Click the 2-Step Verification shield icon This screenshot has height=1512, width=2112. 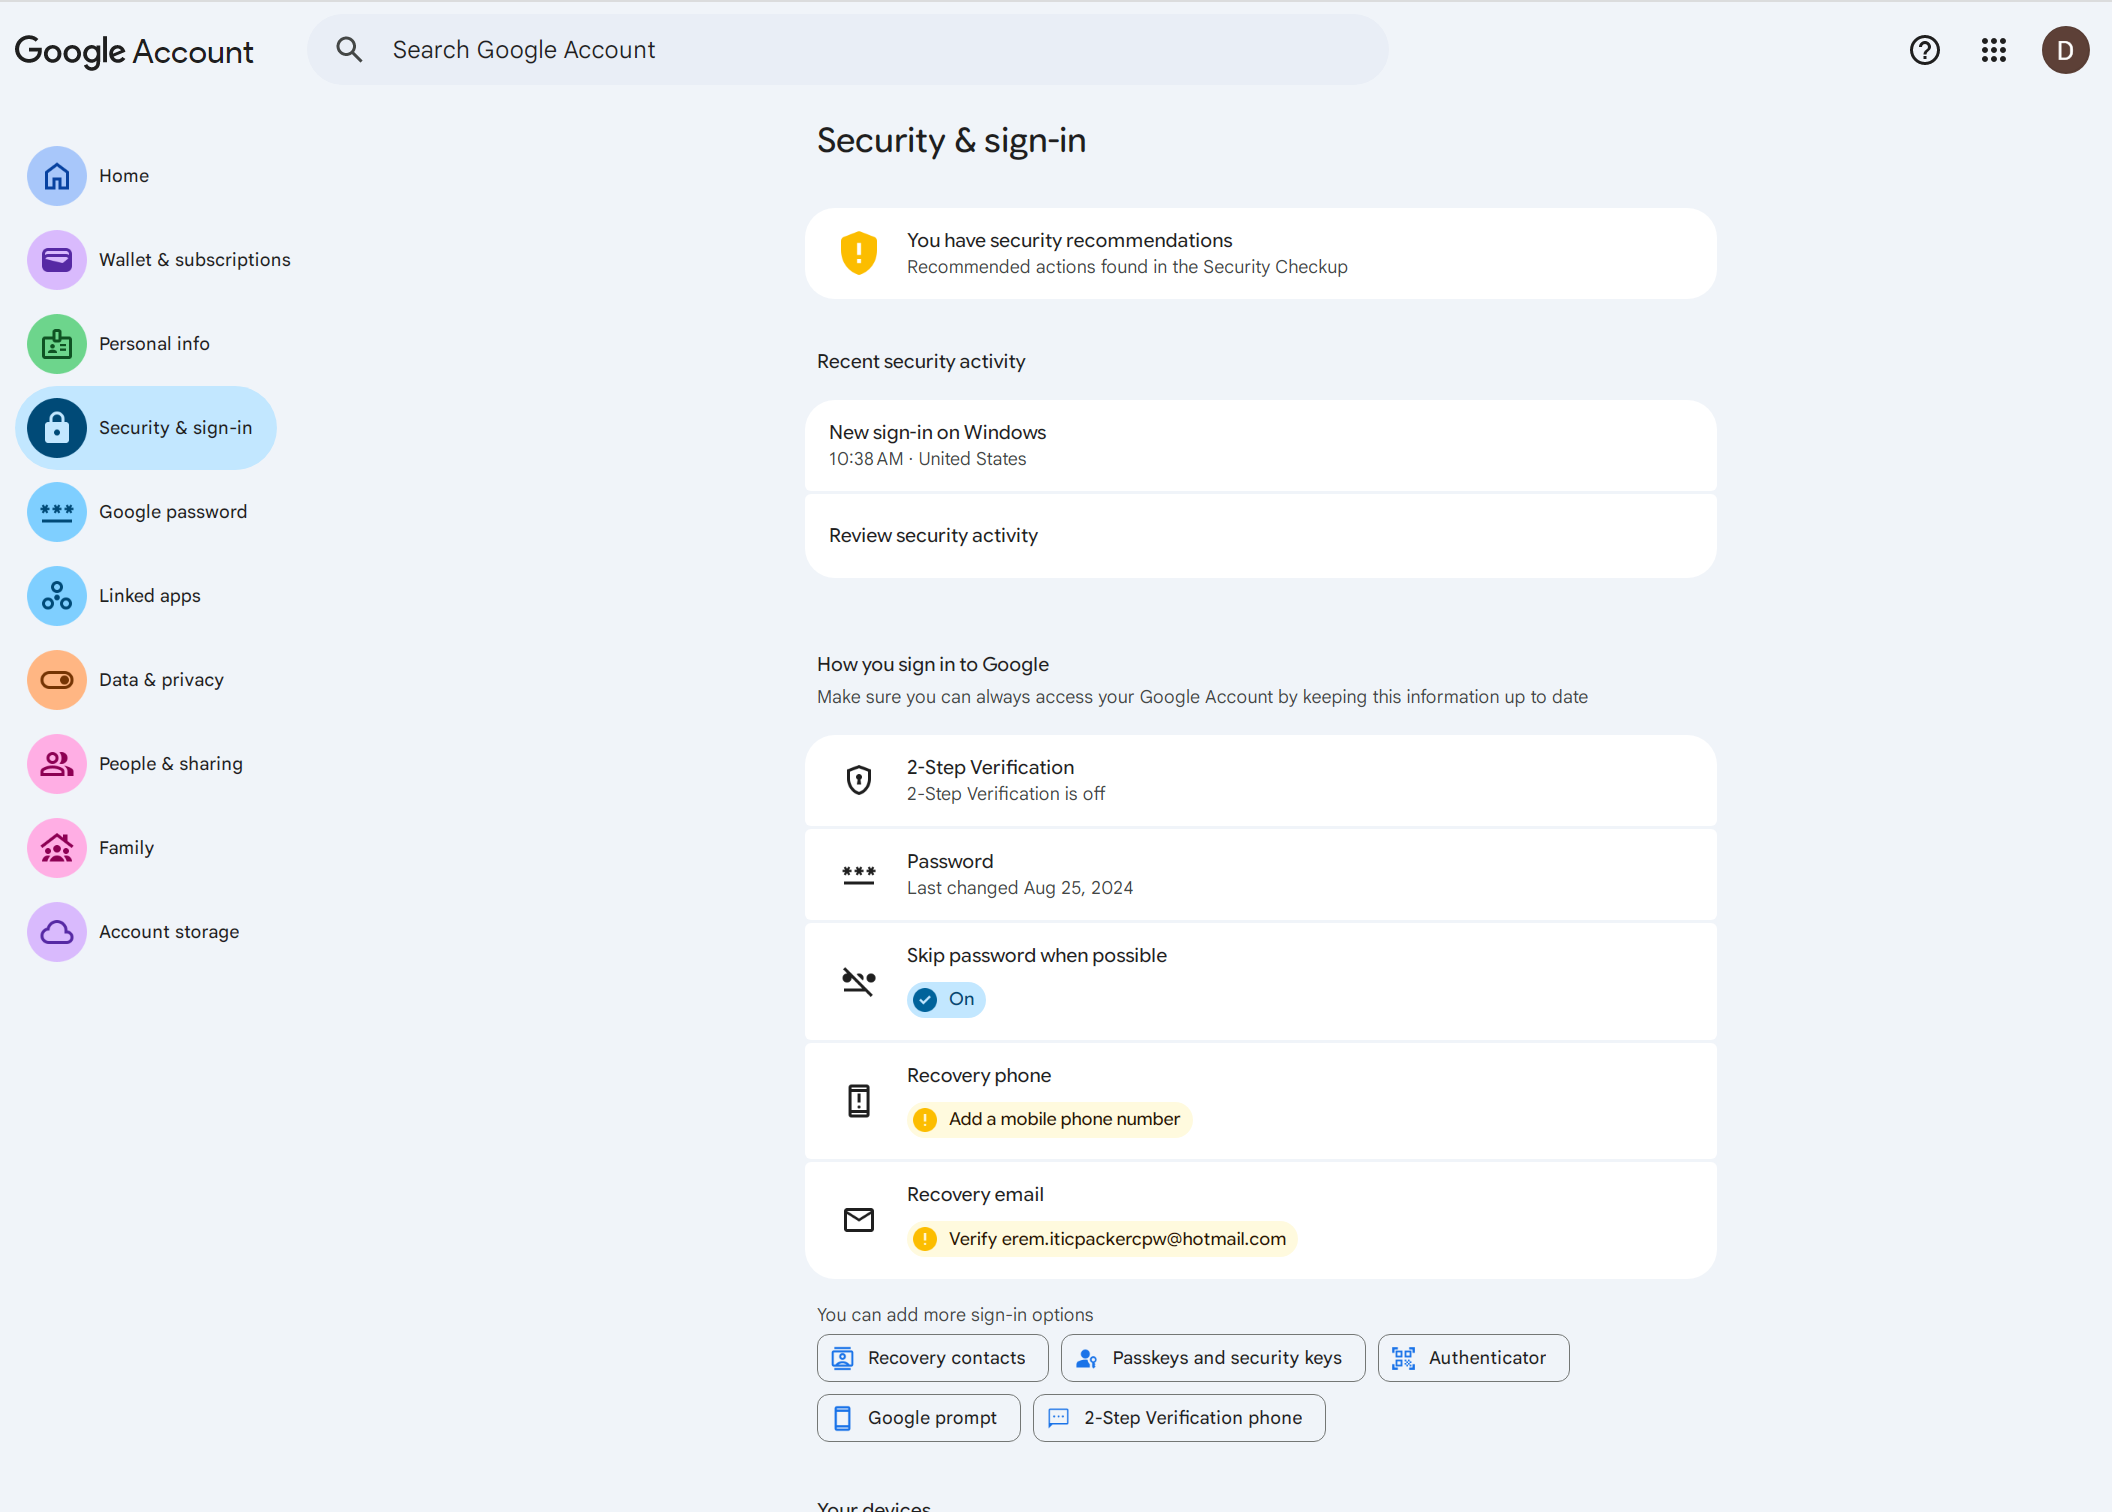pyautogui.click(x=859, y=780)
